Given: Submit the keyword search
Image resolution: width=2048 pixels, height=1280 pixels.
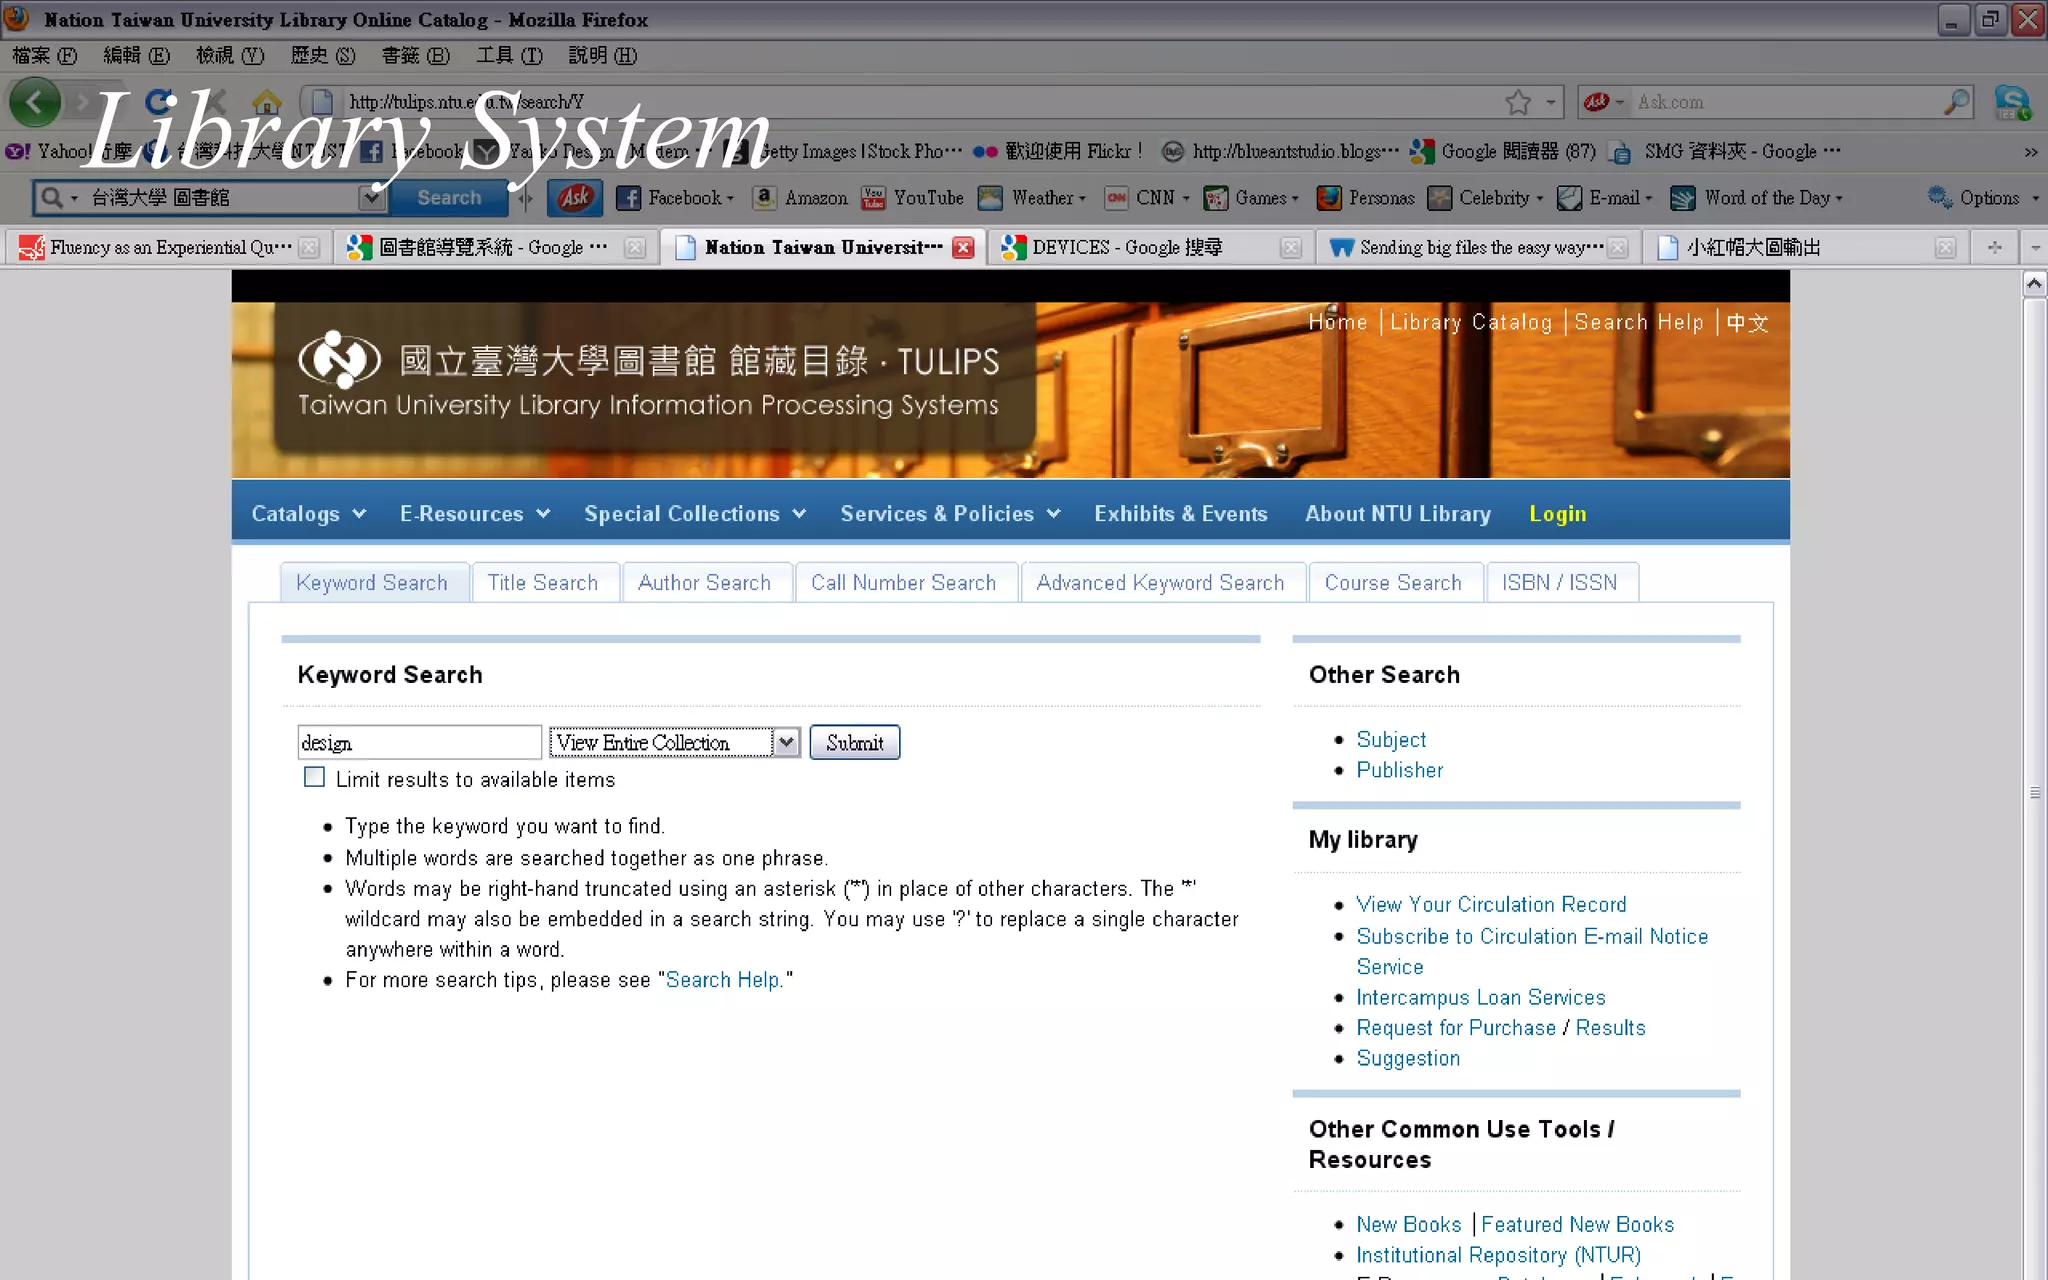Looking at the screenshot, I should click(855, 743).
